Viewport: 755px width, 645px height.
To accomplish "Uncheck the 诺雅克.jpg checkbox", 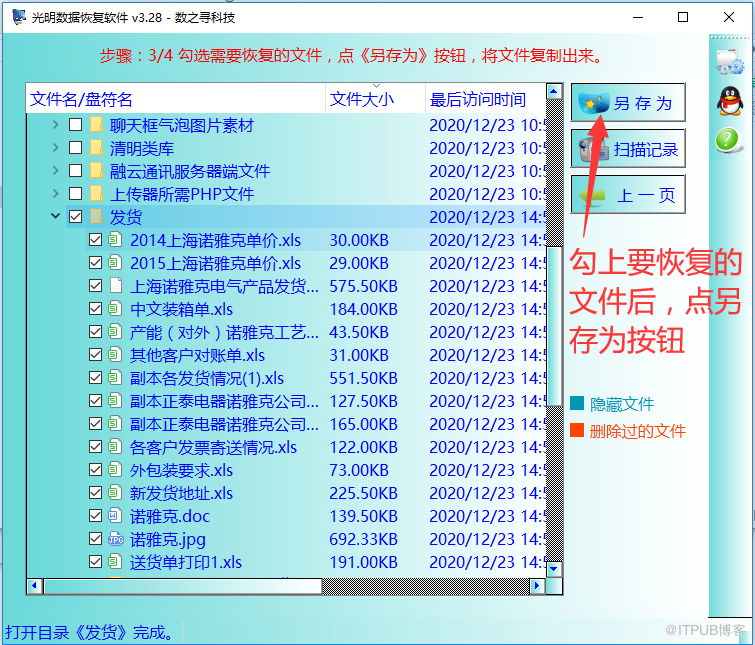I will click(x=95, y=539).
